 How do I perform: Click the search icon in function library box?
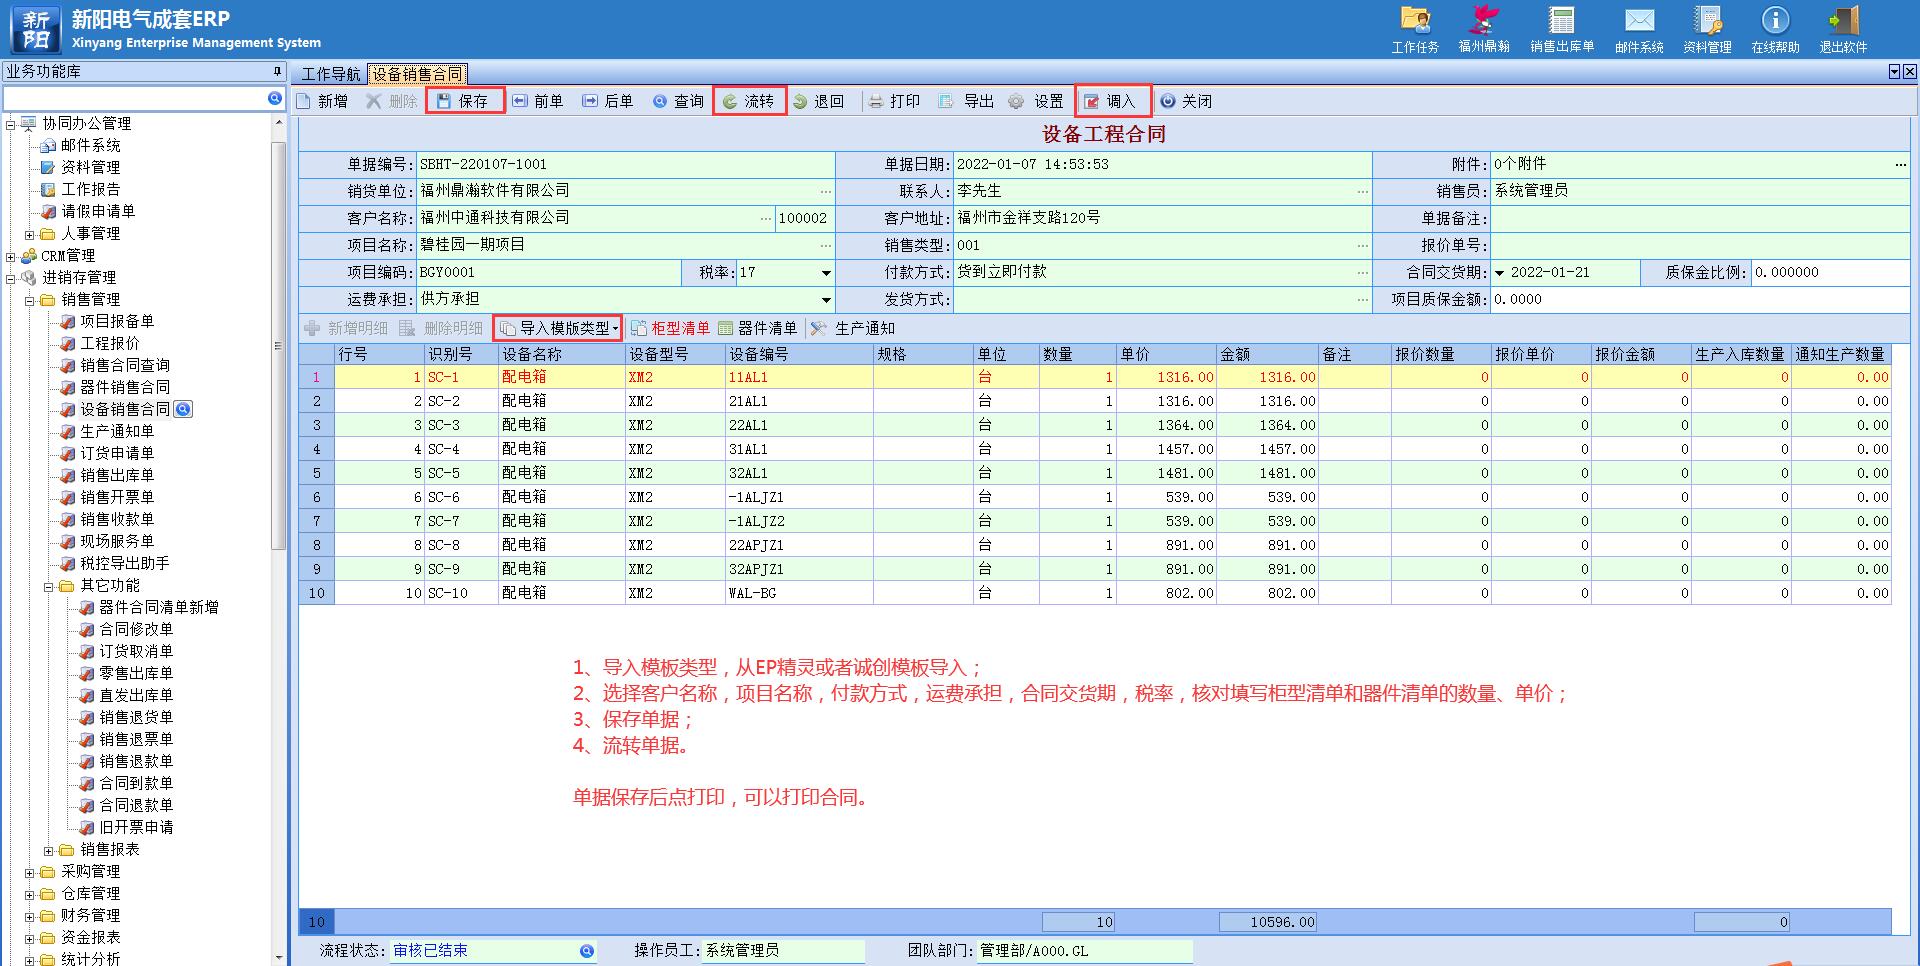tap(275, 98)
